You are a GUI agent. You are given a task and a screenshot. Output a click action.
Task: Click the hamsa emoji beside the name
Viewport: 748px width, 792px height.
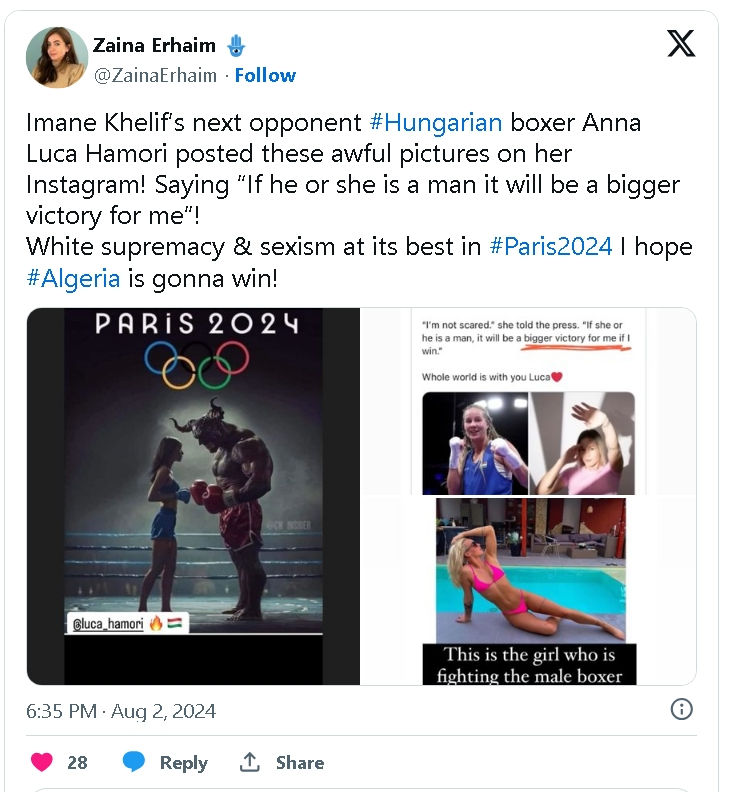pos(236,46)
